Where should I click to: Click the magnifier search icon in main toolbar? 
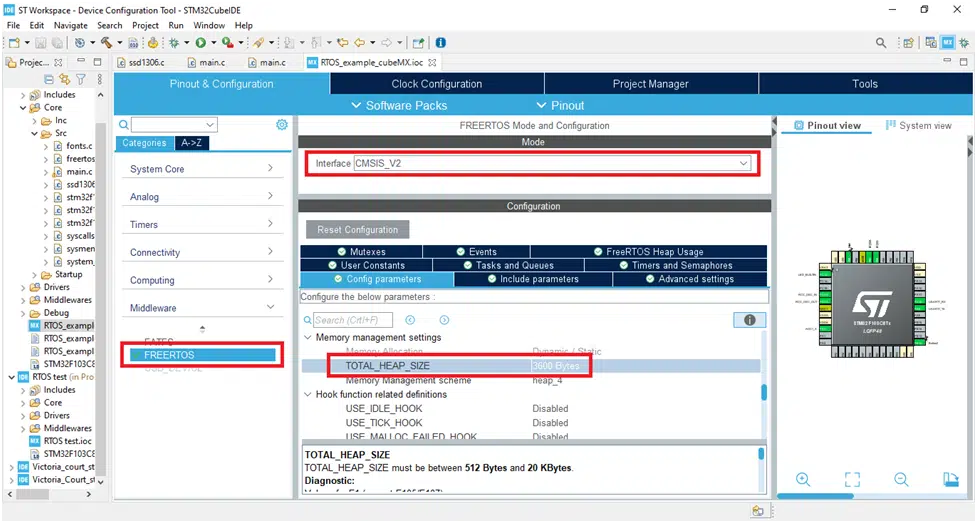click(x=880, y=42)
